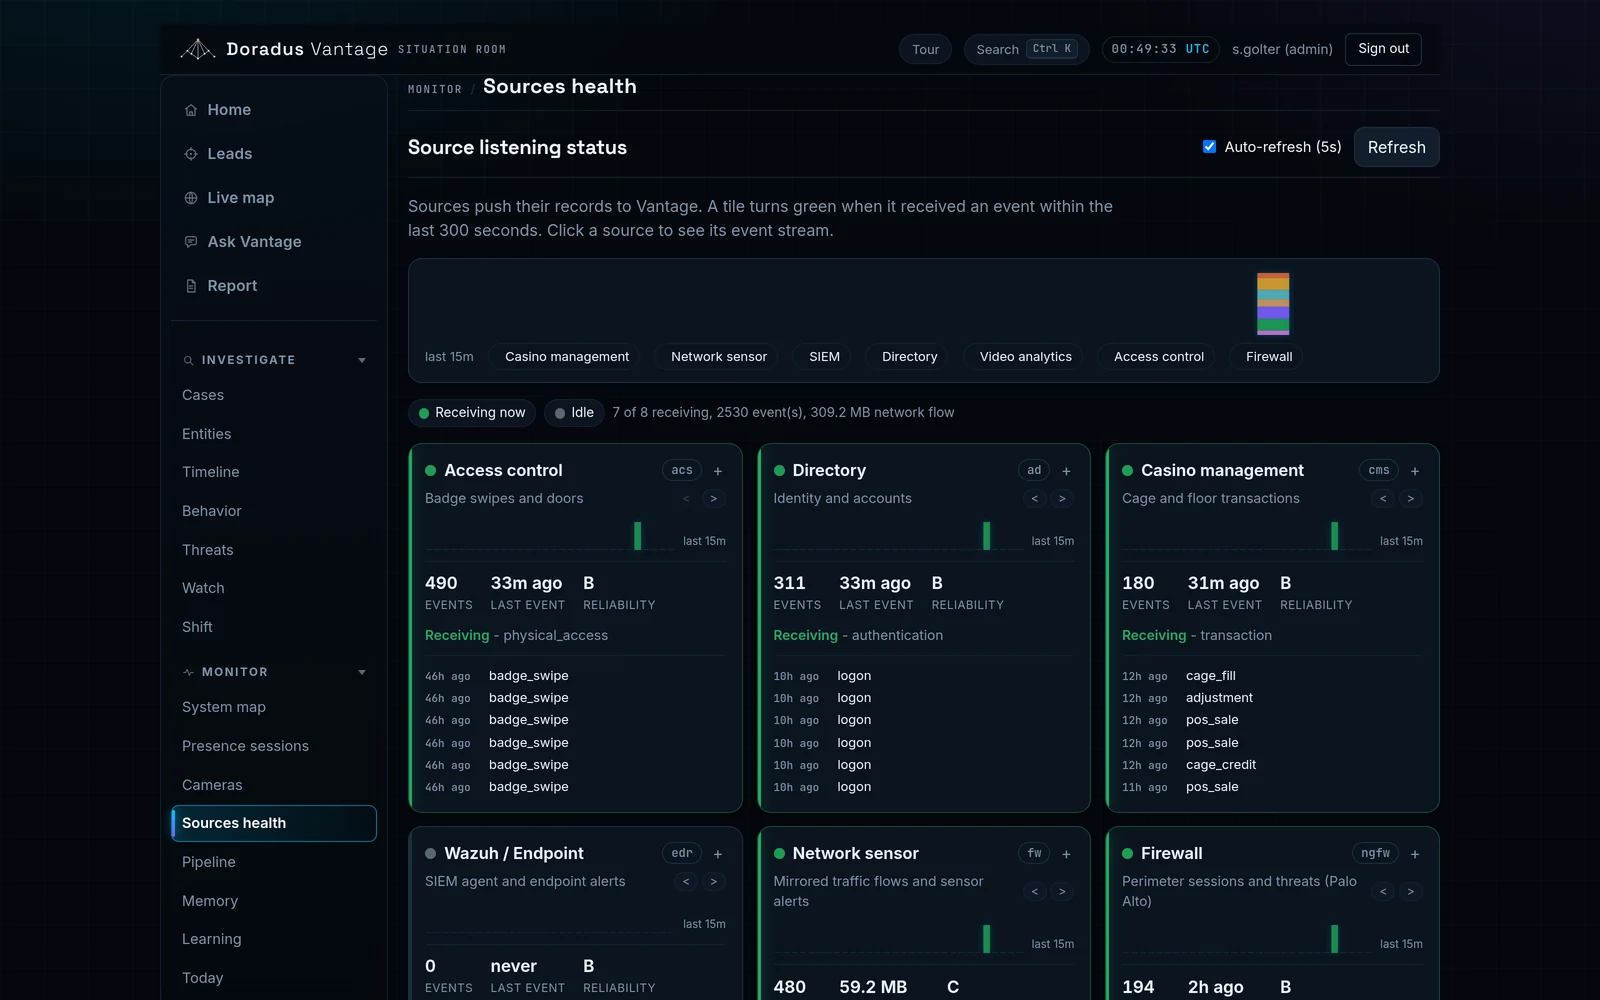Viewport: 1600px width, 1000px height.
Task: Expand Casino management tile with plus icon
Action: 1415,471
